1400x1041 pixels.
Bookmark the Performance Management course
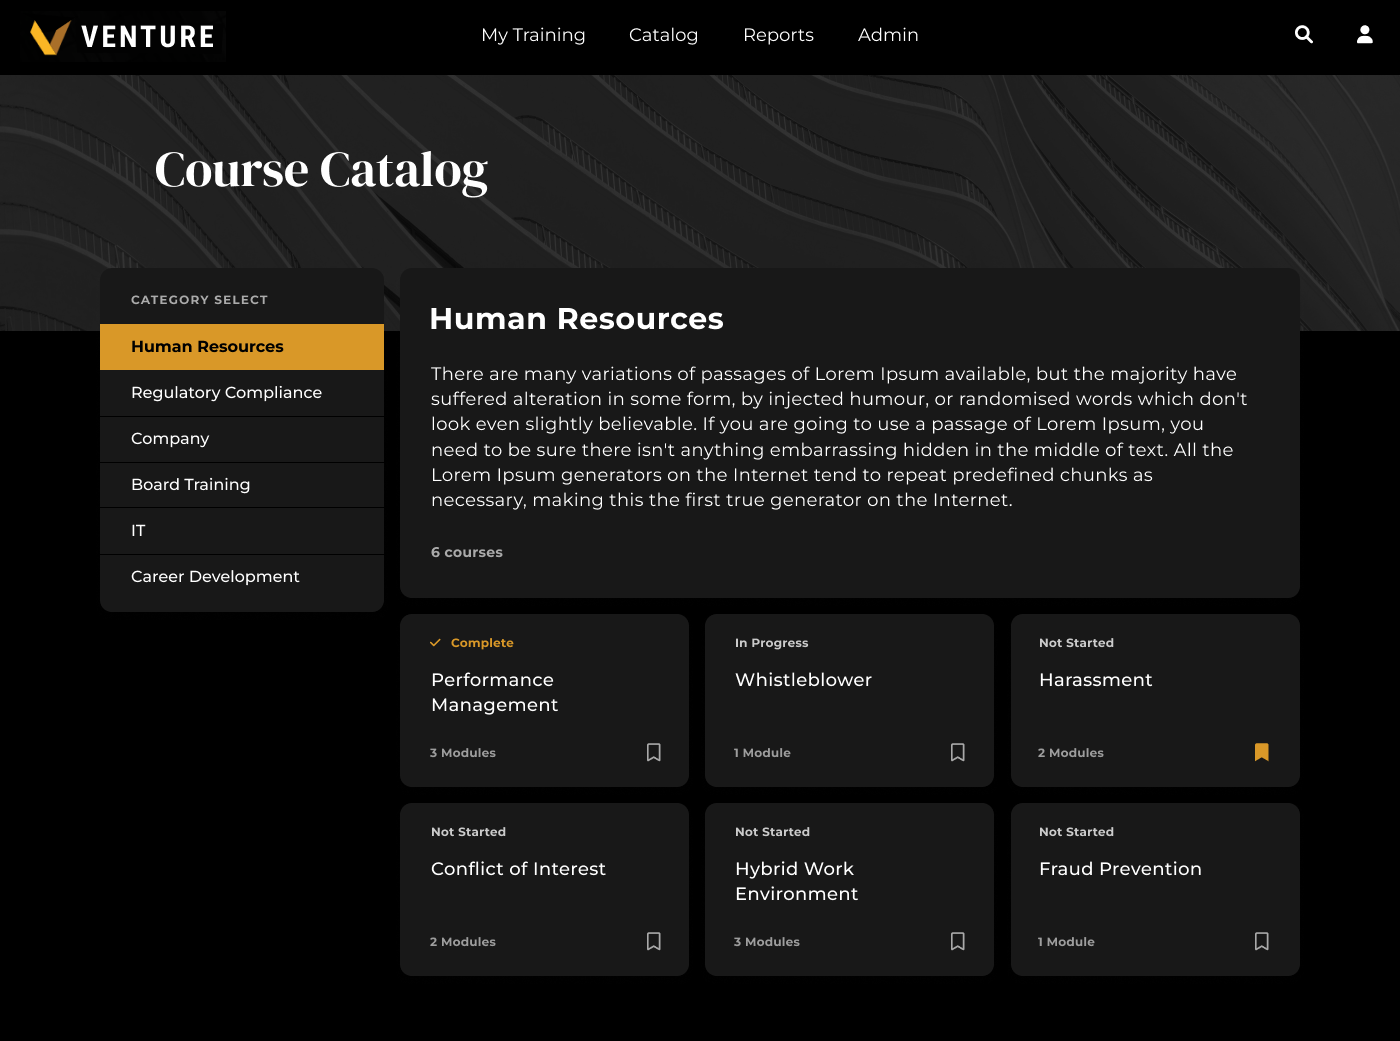click(653, 752)
